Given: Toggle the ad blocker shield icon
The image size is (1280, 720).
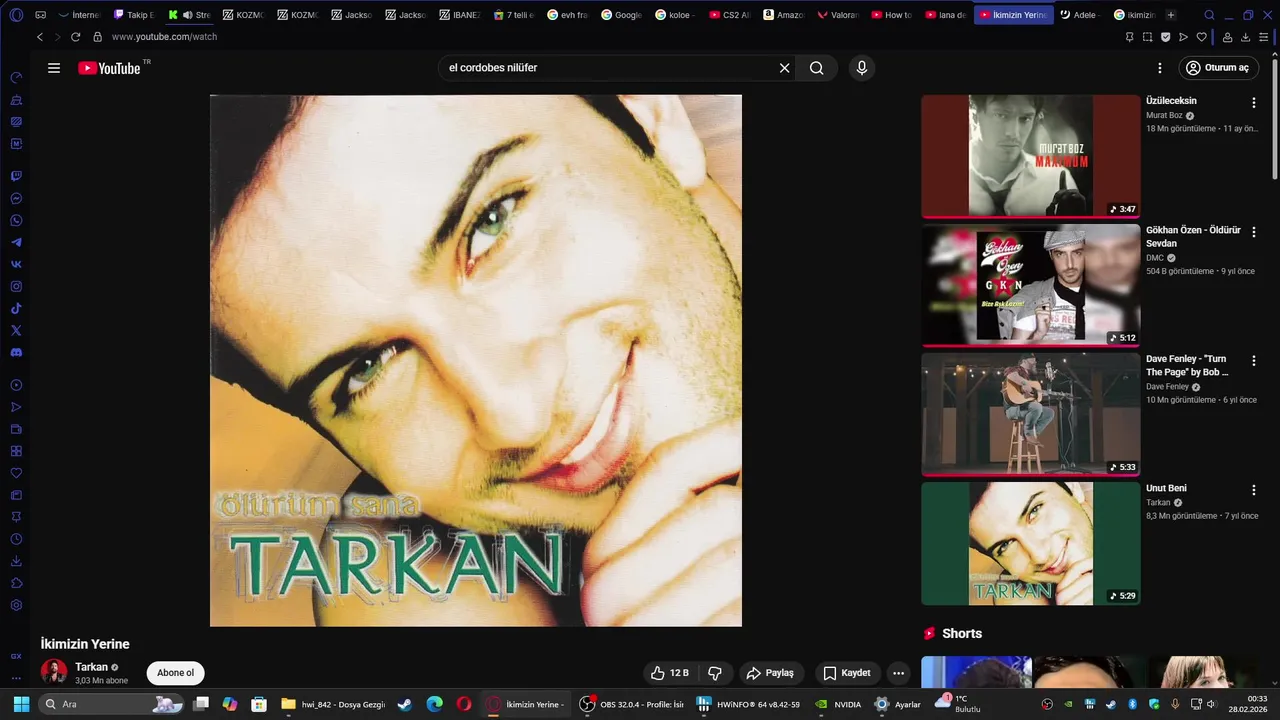Looking at the screenshot, I should click(1165, 37).
